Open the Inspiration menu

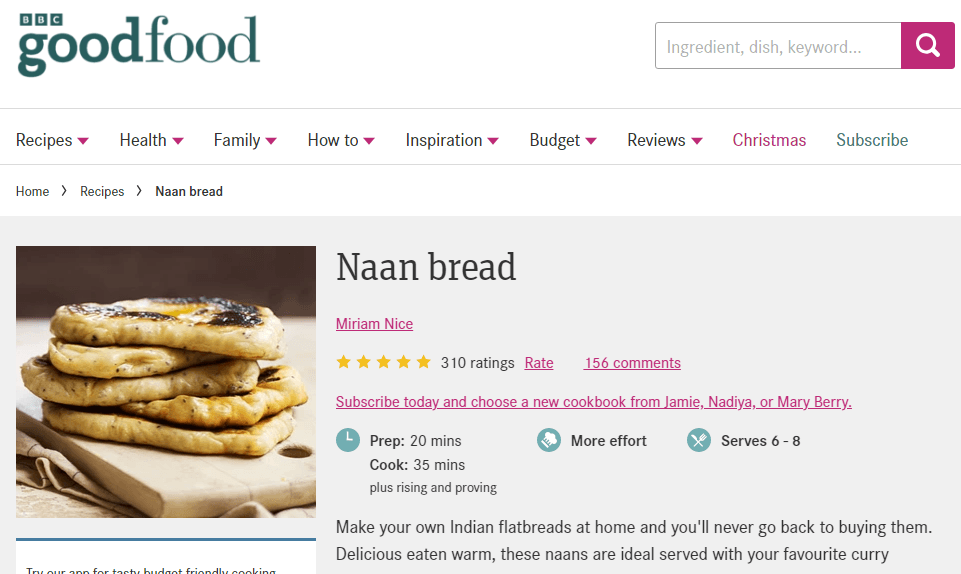pos(451,140)
